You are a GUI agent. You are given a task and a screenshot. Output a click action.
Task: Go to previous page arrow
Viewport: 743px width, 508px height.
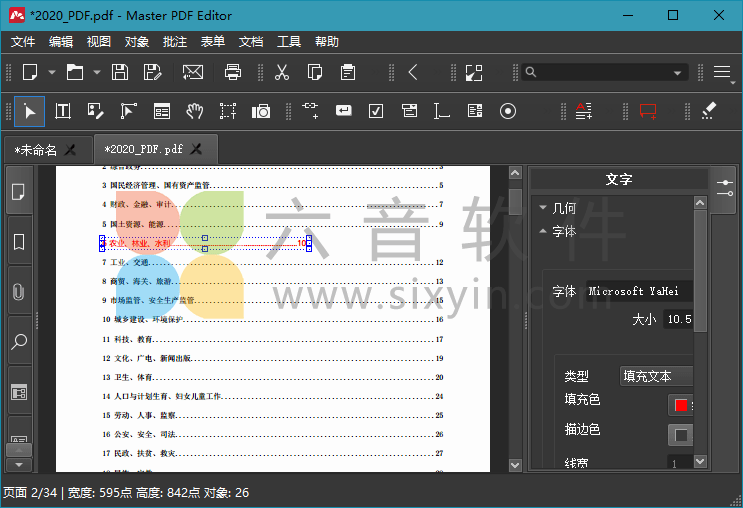point(413,73)
